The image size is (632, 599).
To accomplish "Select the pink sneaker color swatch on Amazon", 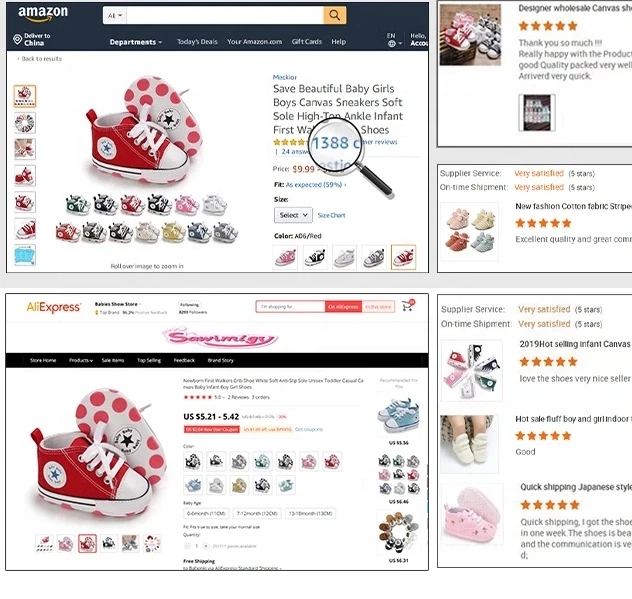I will [285, 257].
